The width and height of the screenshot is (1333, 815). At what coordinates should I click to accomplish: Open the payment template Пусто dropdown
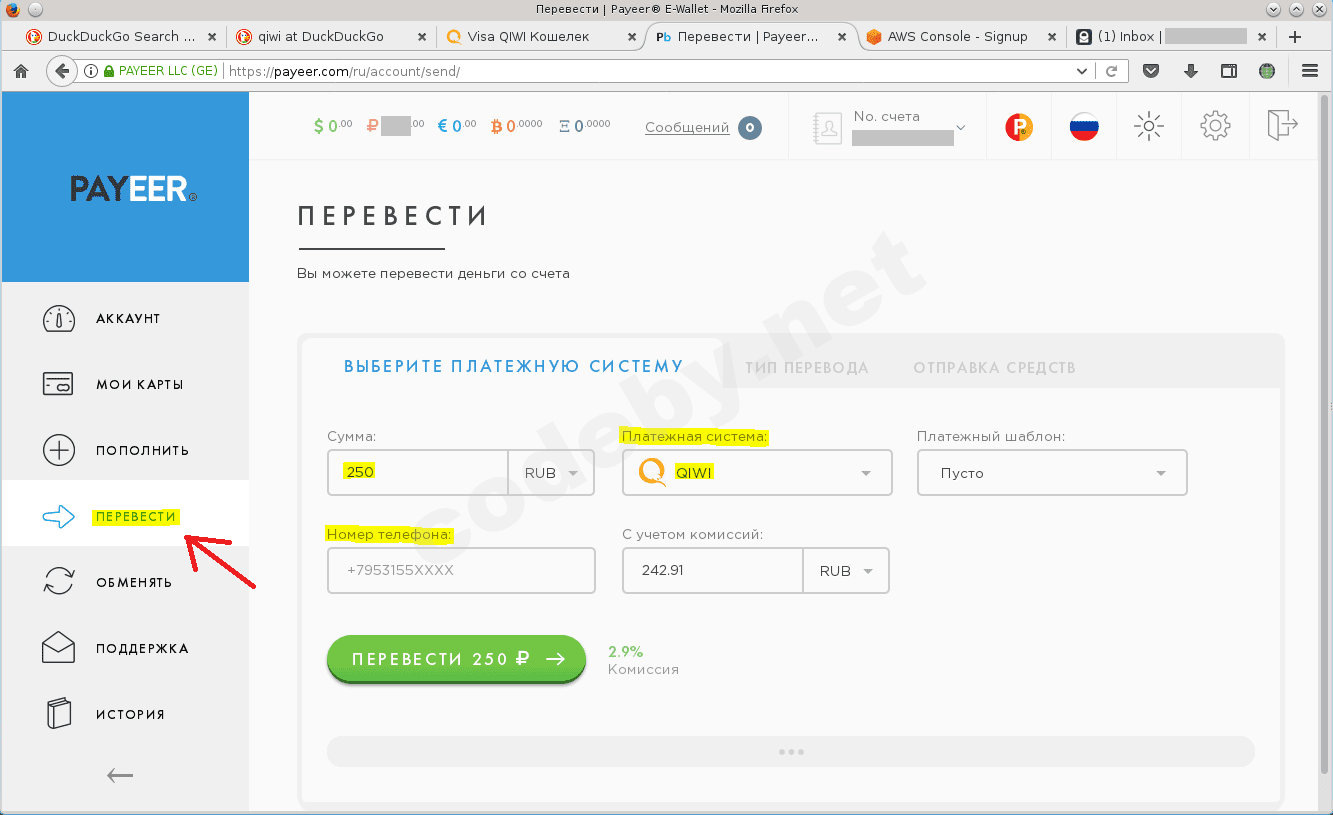1052,473
